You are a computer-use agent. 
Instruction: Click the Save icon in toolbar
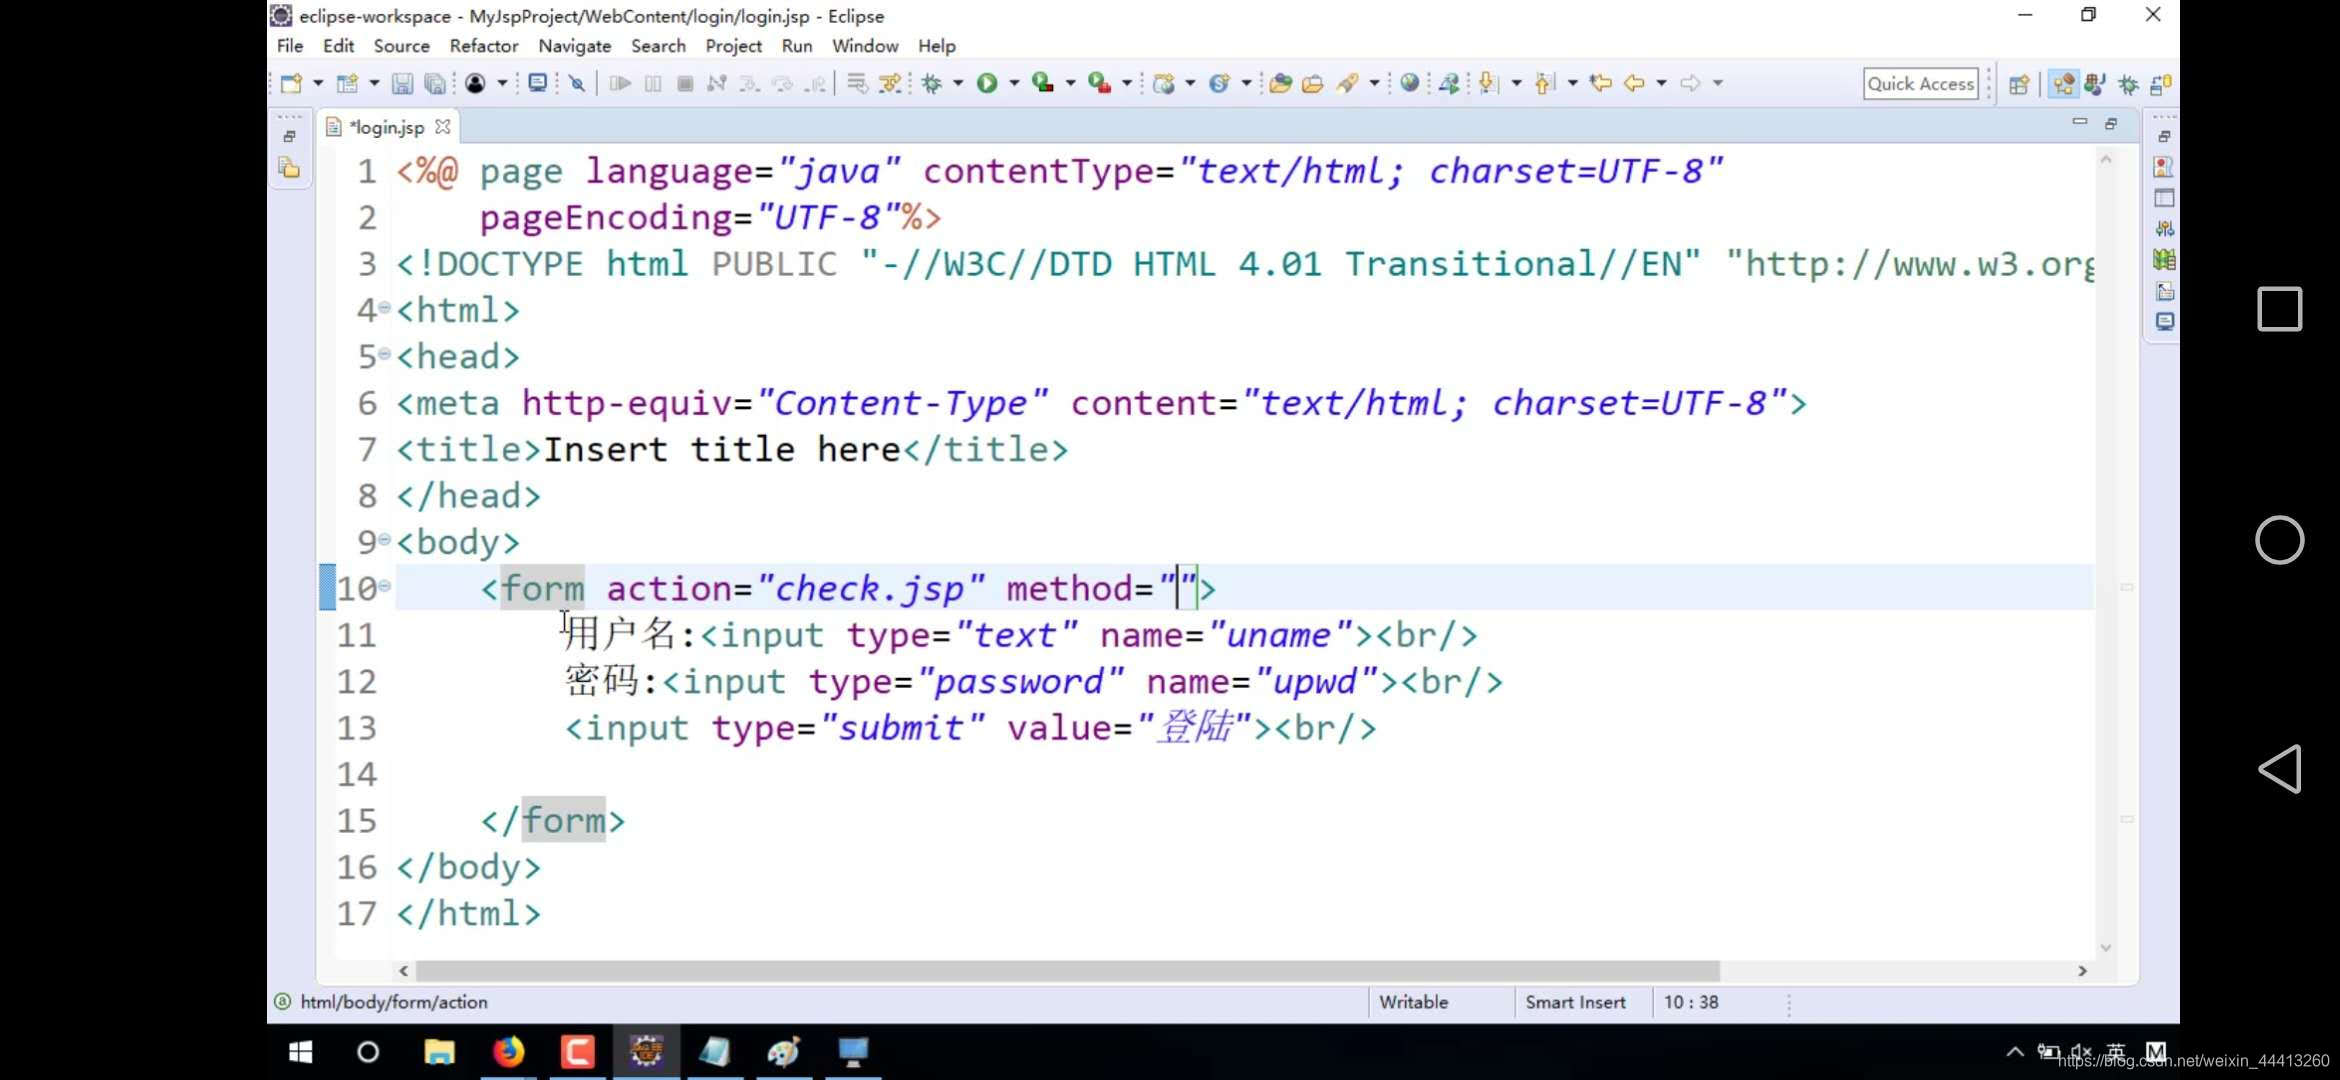point(402,84)
